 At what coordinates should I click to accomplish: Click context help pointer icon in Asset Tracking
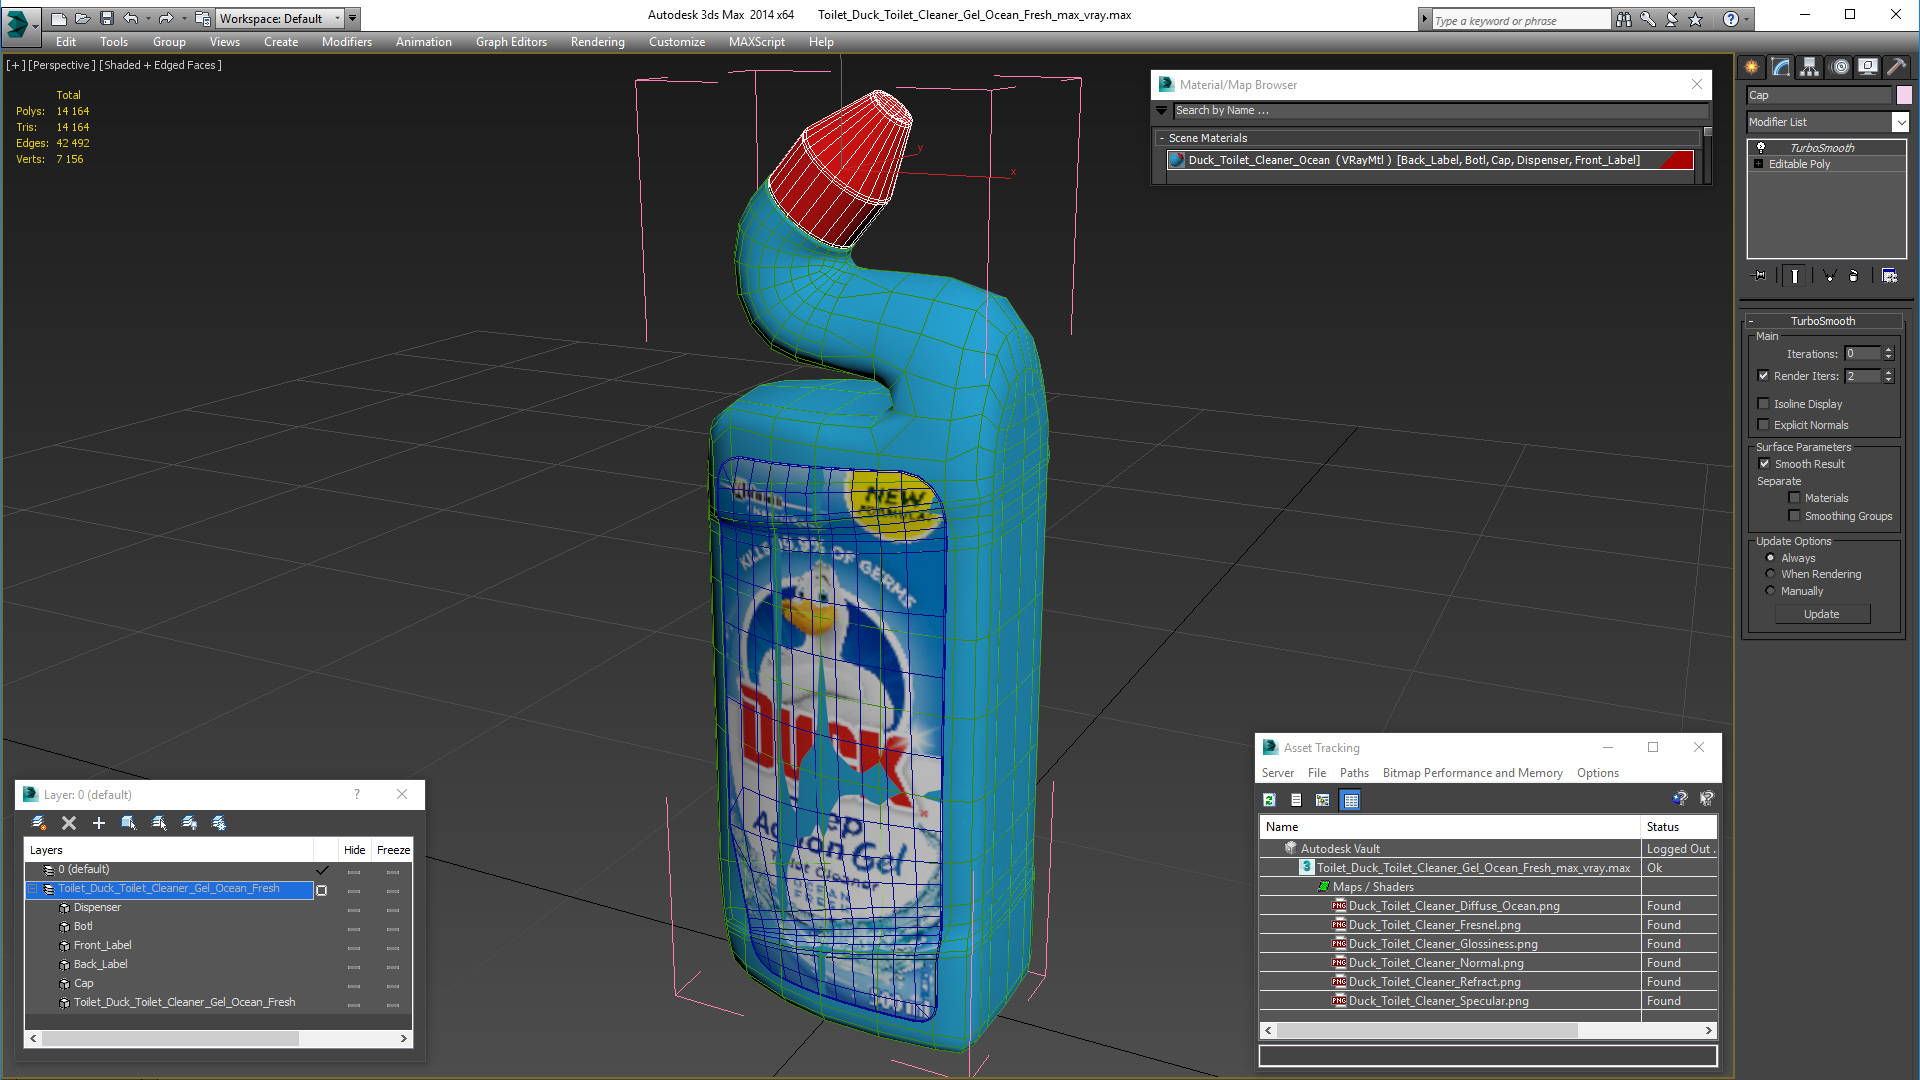(x=1706, y=798)
